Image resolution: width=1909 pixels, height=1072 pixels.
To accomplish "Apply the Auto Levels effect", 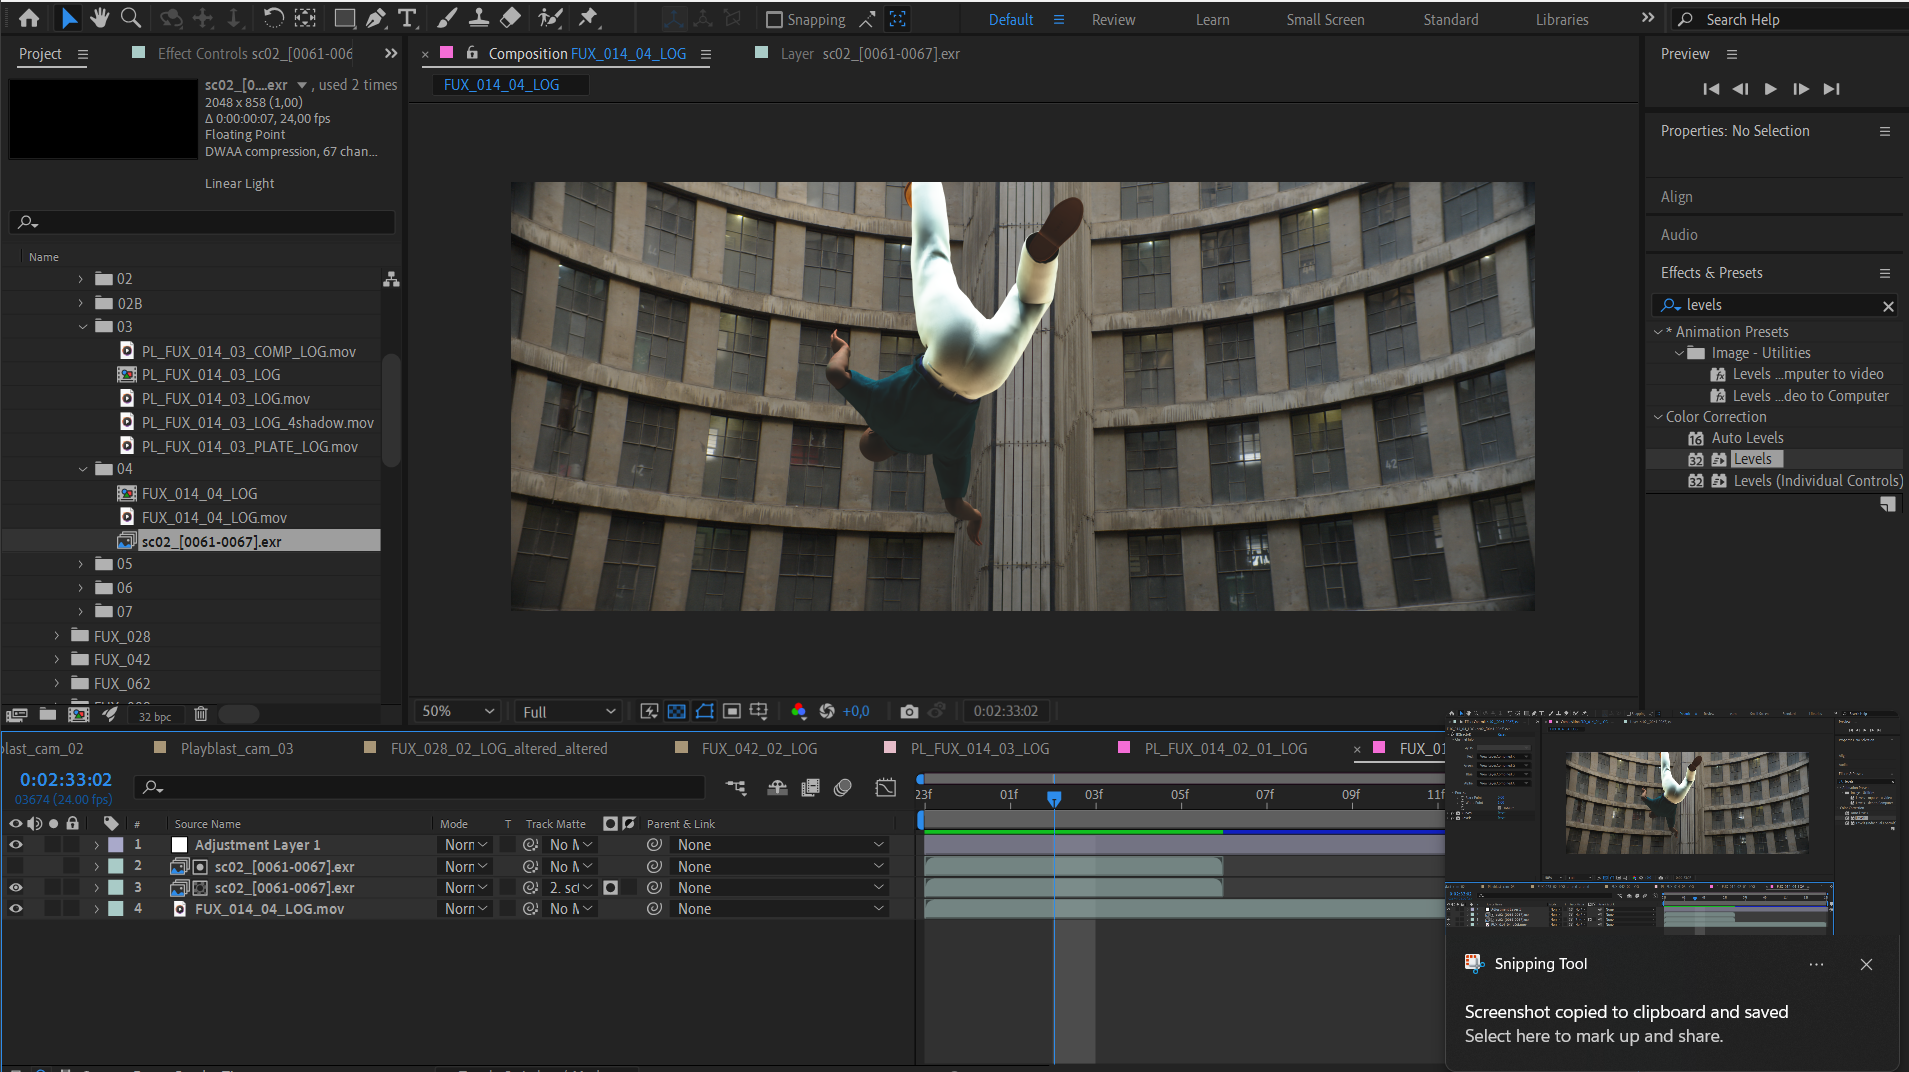I will coord(1747,438).
